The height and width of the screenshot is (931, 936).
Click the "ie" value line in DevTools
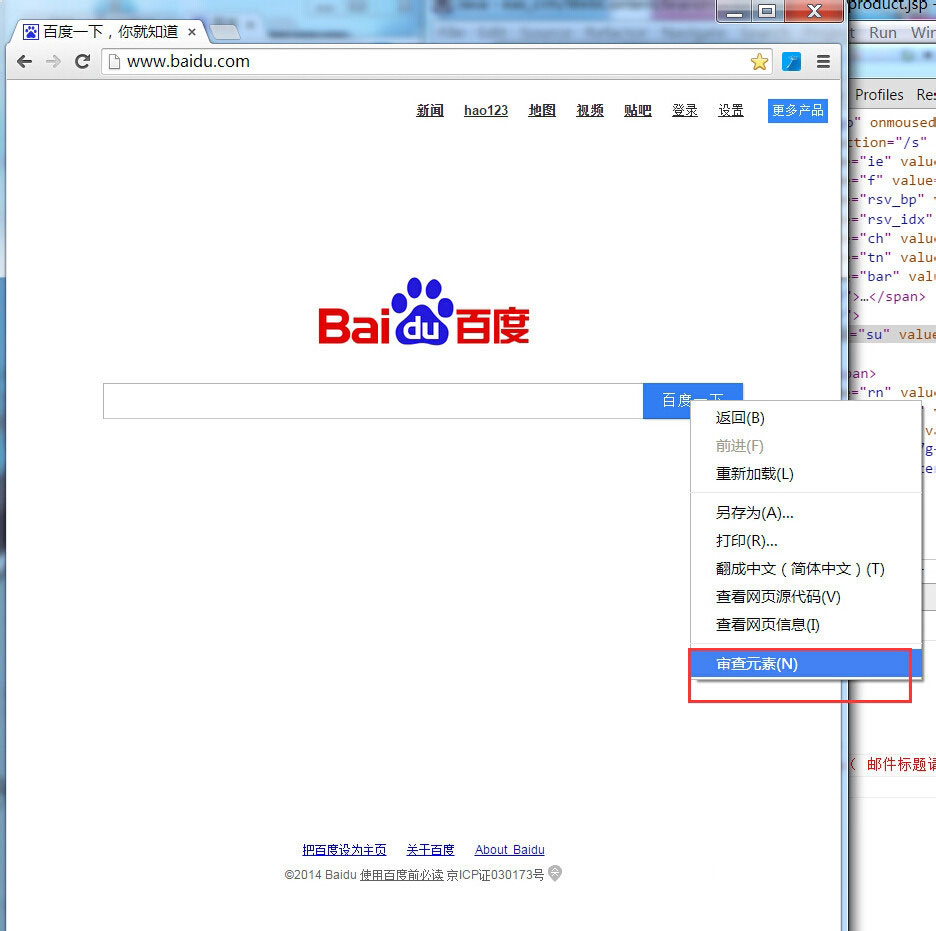pos(893,162)
